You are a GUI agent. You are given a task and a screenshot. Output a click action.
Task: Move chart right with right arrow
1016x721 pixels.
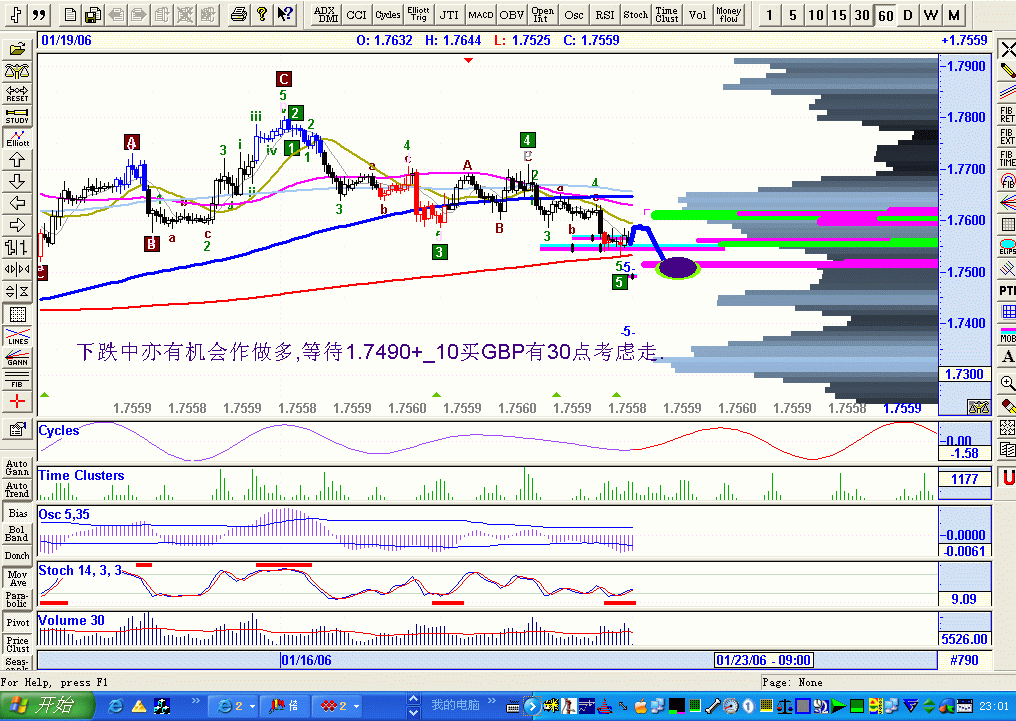click(17, 225)
